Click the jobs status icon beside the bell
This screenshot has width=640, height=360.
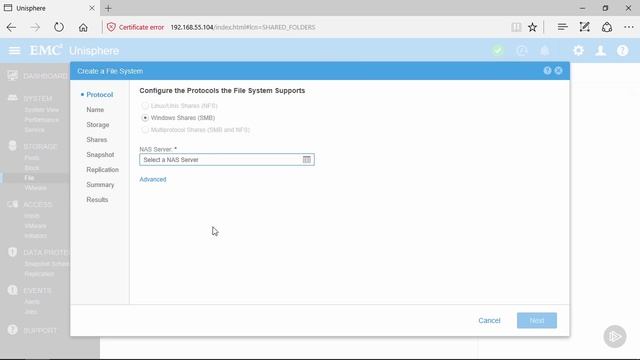(x=522, y=51)
